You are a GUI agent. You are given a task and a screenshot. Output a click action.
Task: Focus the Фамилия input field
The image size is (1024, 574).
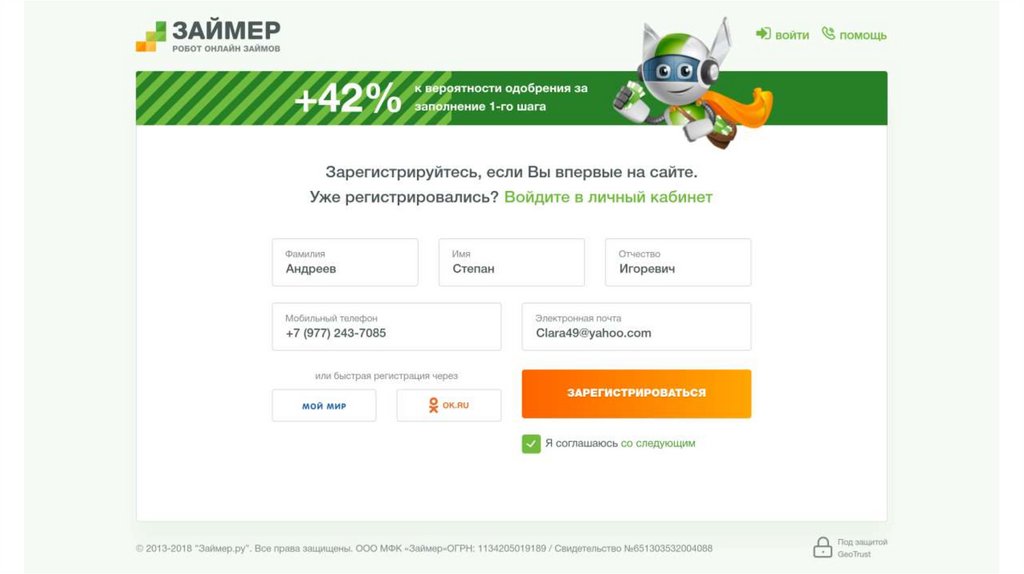tap(345, 262)
